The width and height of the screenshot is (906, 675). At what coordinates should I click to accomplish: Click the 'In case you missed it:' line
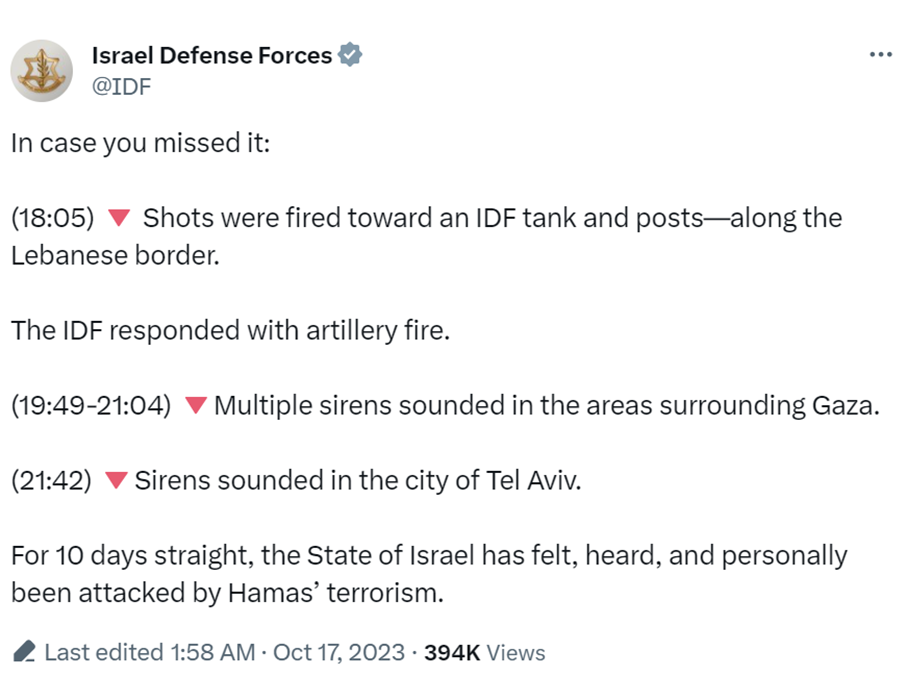pyautogui.click(x=141, y=143)
